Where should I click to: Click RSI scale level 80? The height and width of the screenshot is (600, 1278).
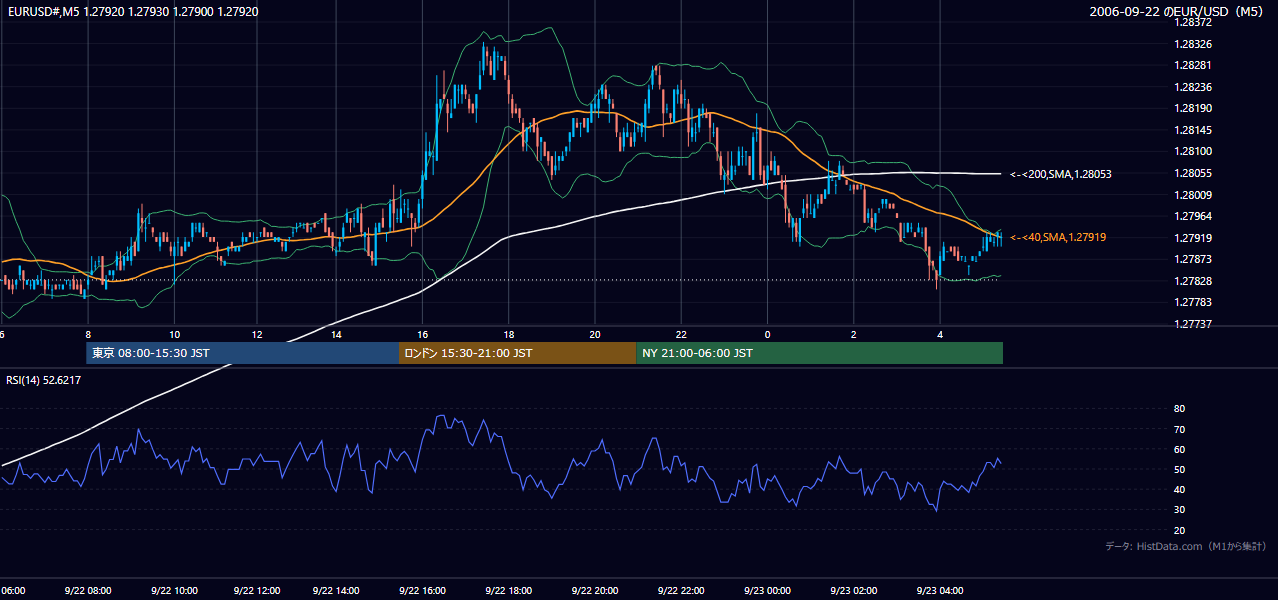(1179, 409)
